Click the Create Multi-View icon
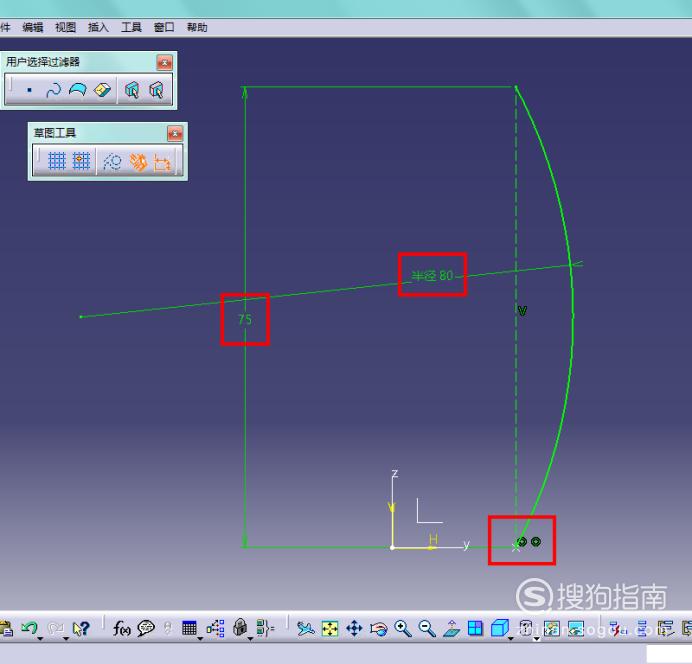Viewport: 692px width, 664px height. (475, 628)
